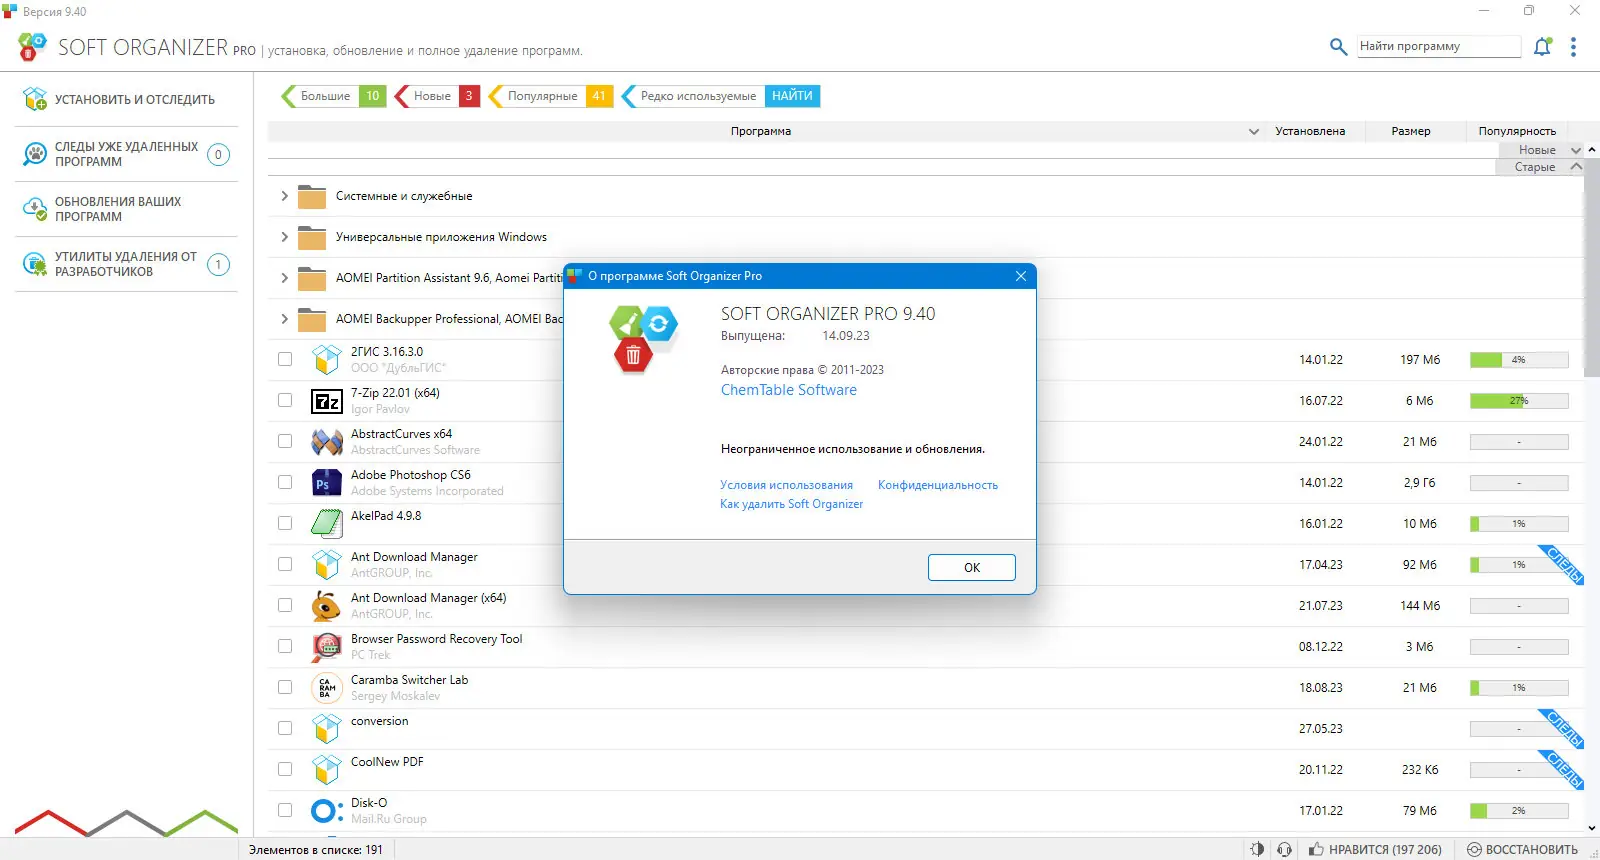Click the 7-Zip program icon

coord(327,401)
